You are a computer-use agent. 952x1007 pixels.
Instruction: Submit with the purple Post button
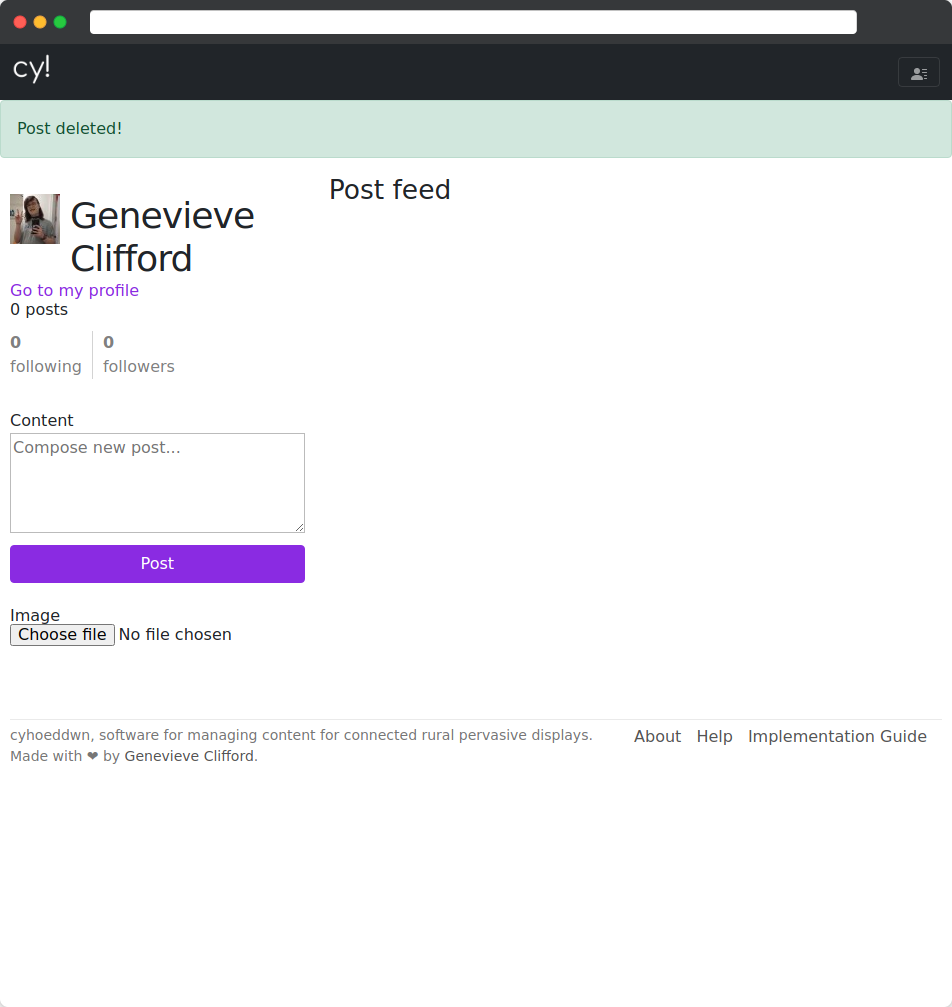(x=157, y=564)
